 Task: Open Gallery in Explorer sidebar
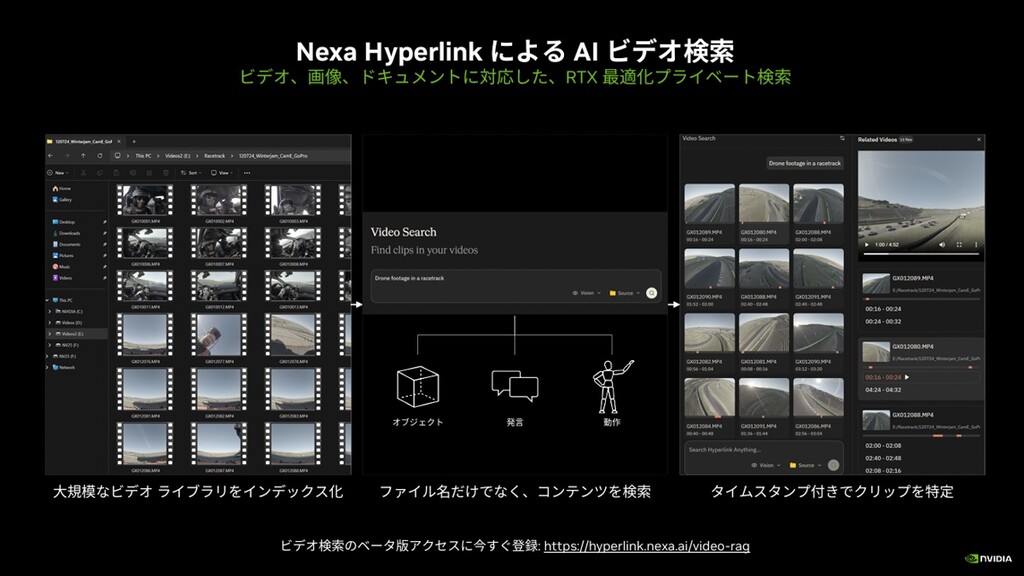pos(63,199)
